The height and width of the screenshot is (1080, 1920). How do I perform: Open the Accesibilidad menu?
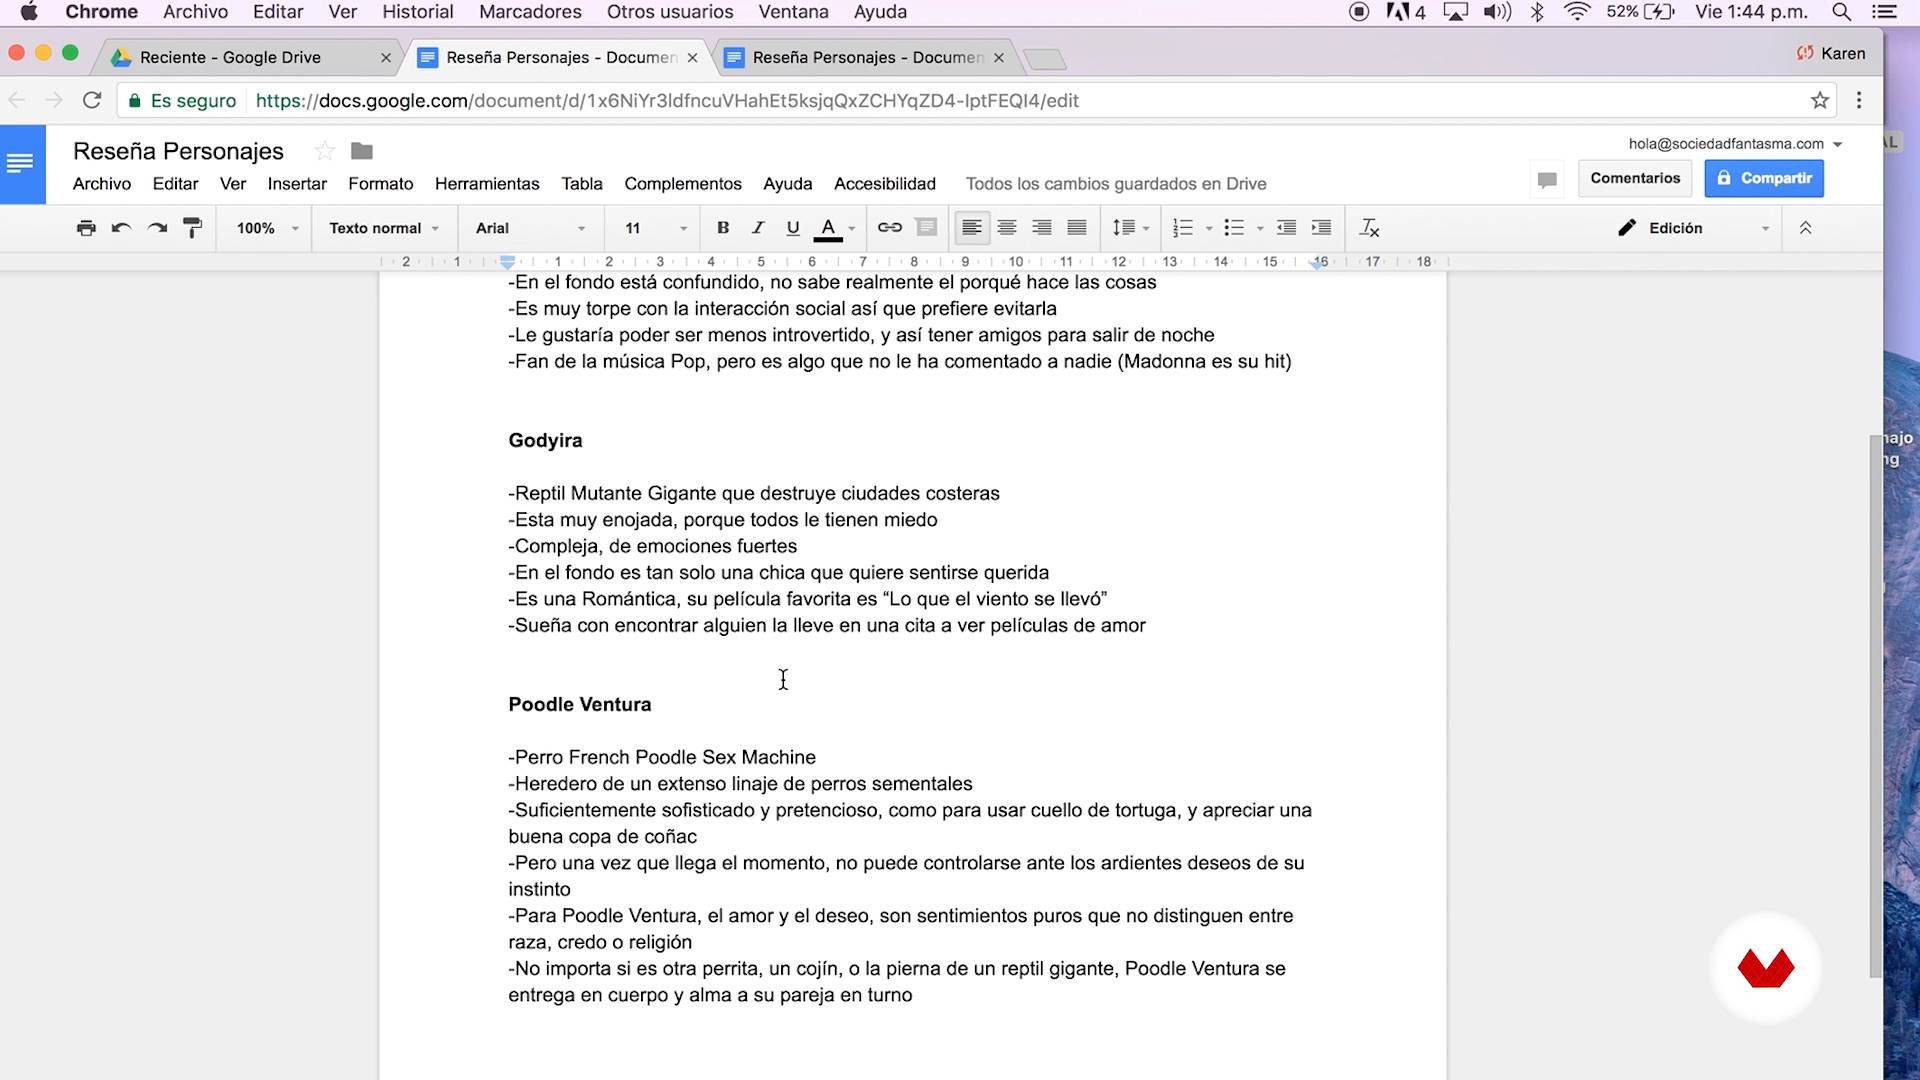click(885, 184)
